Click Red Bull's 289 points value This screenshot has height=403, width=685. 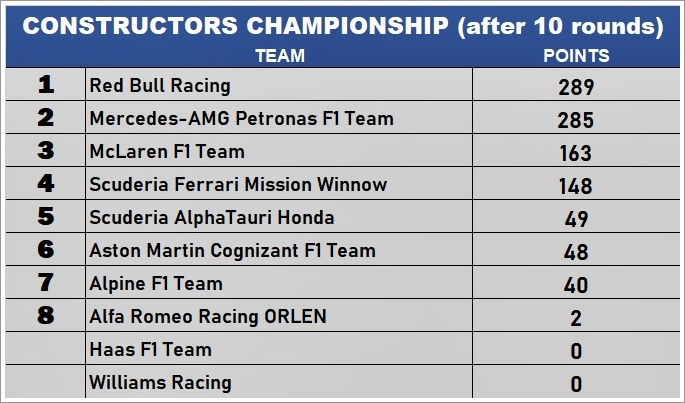(x=576, y=87)
